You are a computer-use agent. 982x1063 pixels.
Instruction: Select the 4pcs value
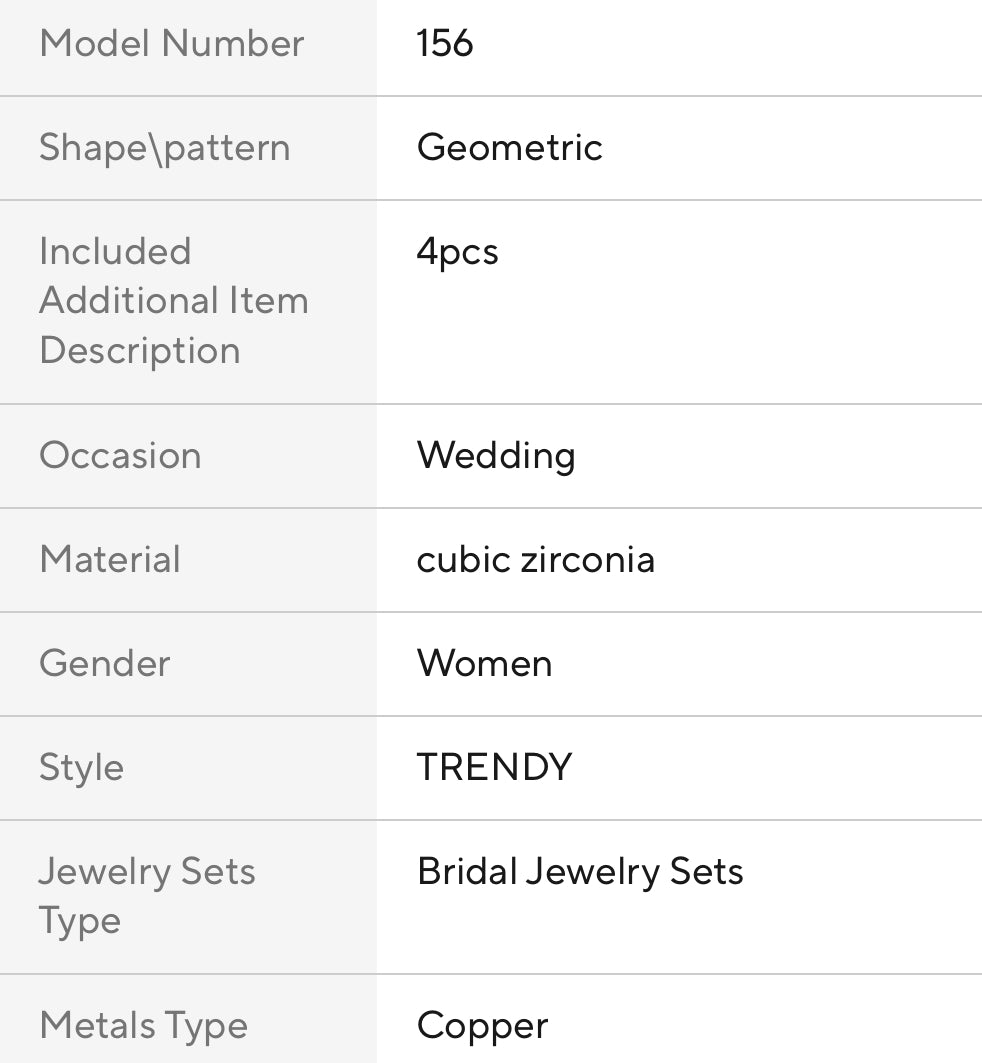pos(457,252)
